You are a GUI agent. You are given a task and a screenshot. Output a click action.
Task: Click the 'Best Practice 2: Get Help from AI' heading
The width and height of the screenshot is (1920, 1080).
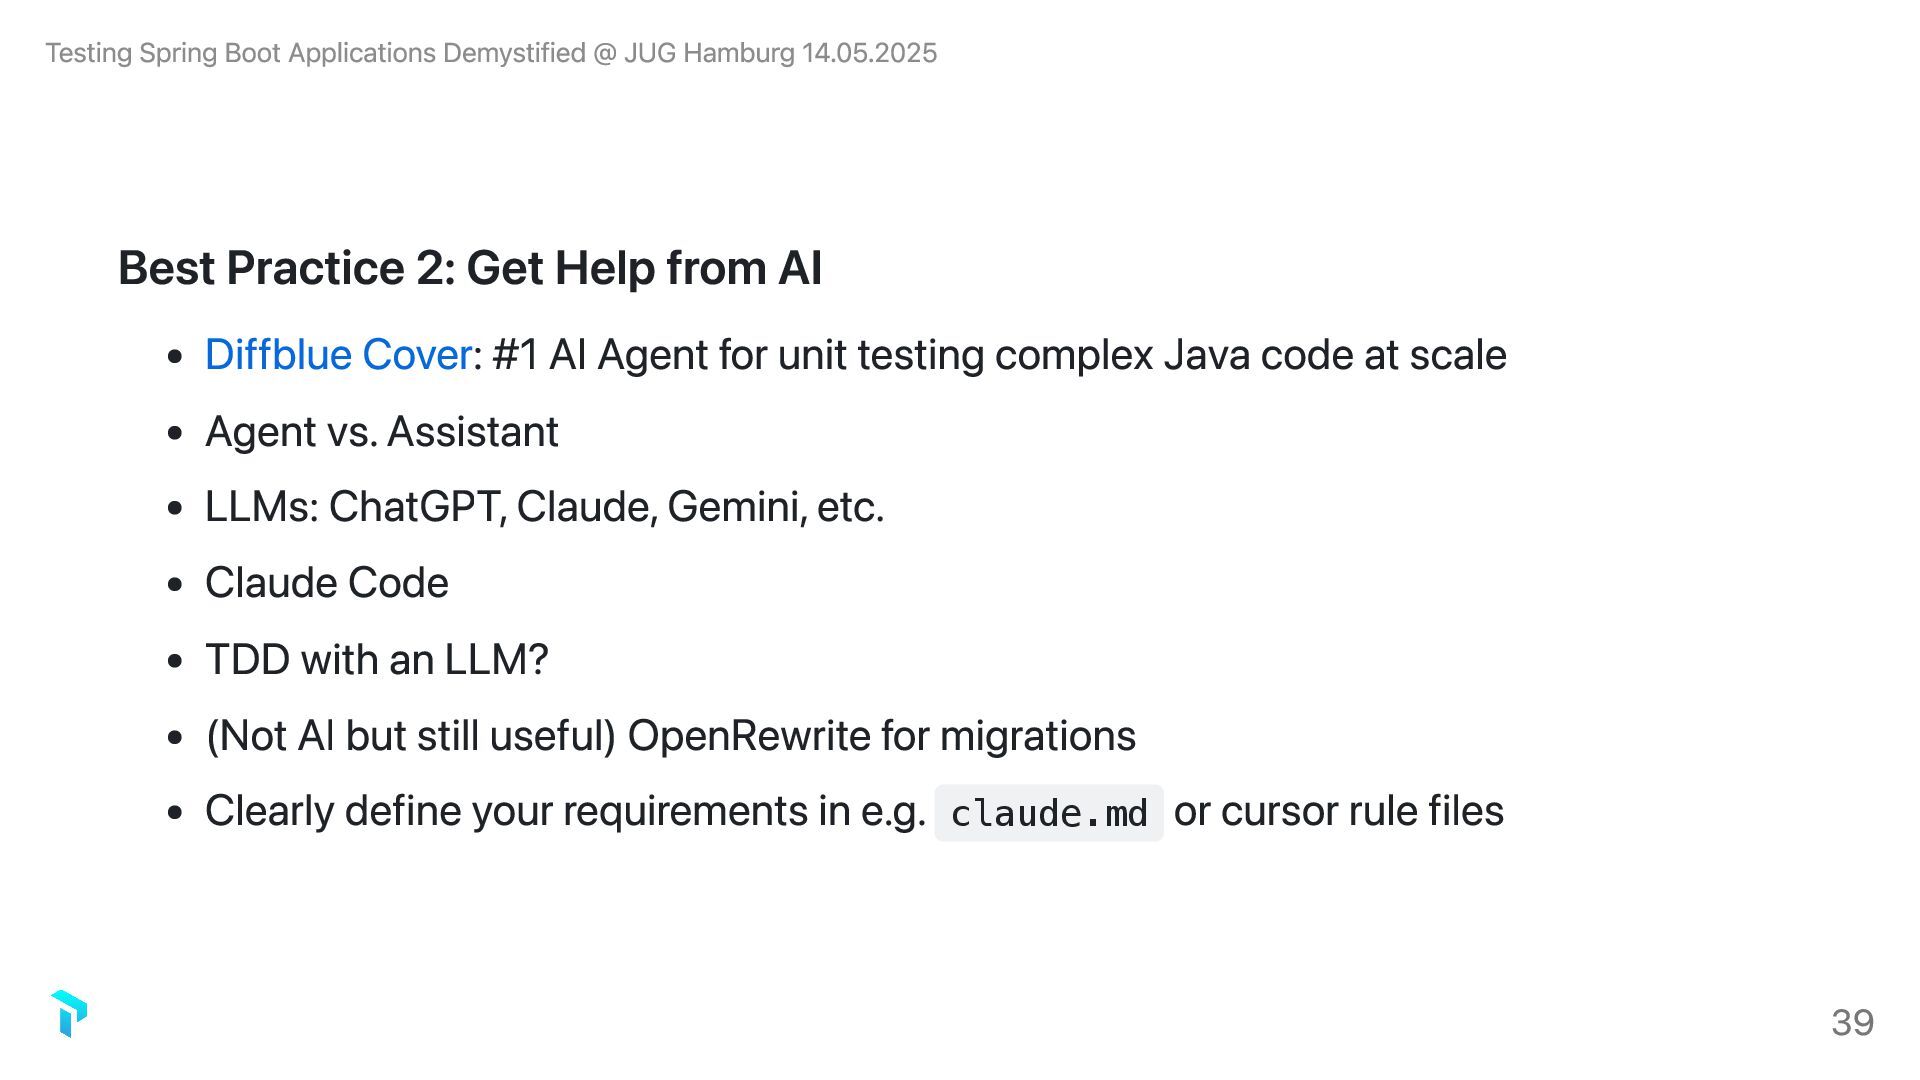pyautogui.click(x=470, y=268)
